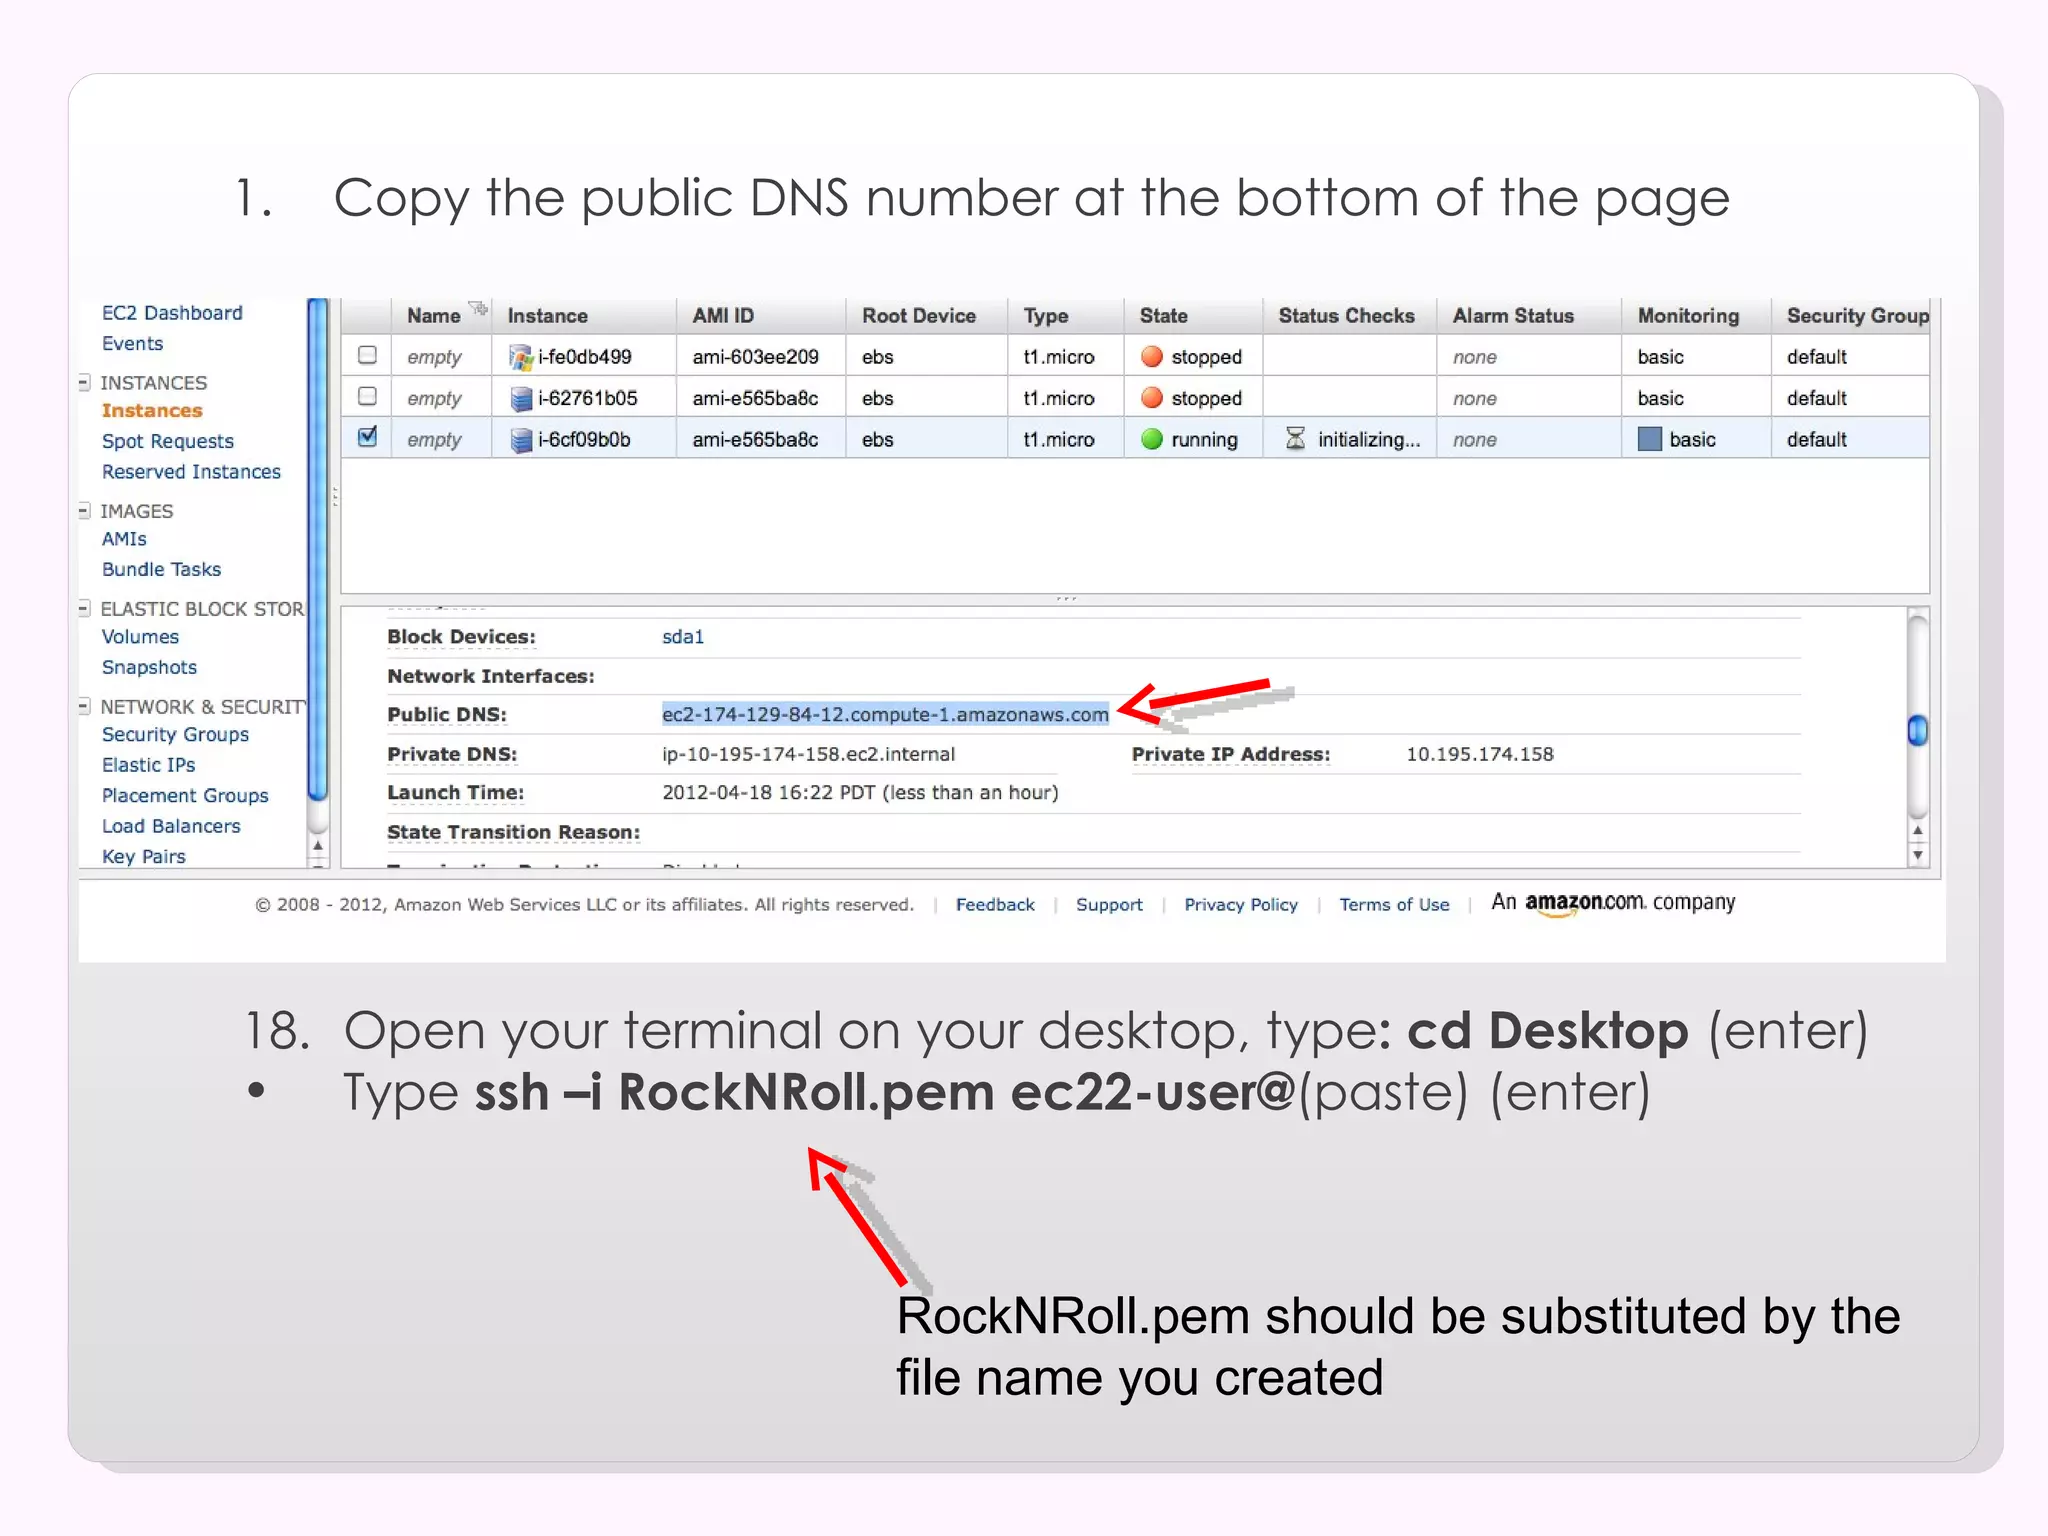Click the tag icon beside Name column header
Screen dimensions: 2048x1536
[478, 308]
